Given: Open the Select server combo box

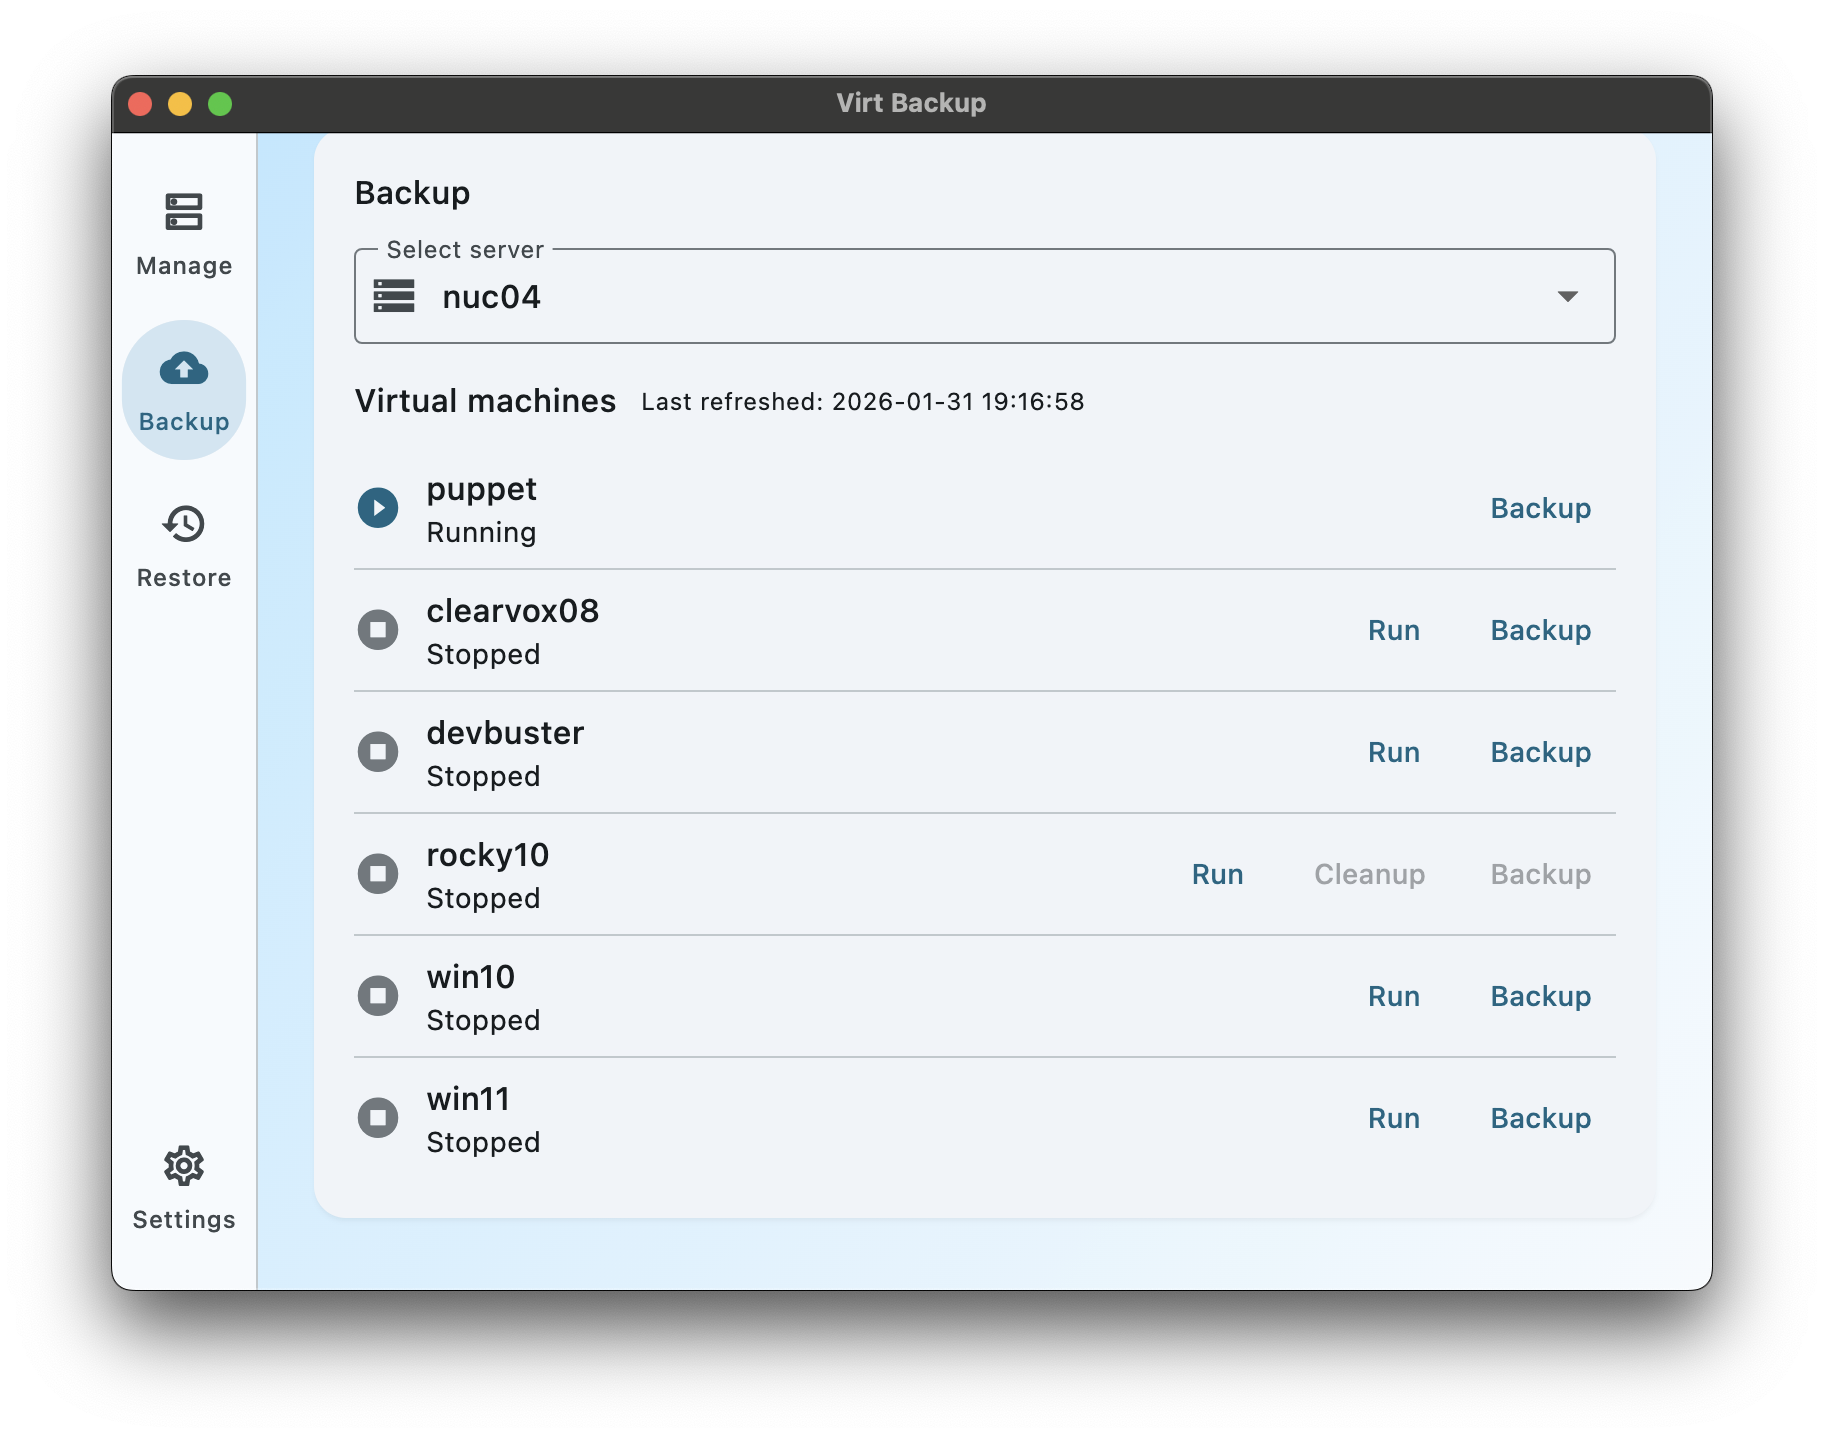Looking at the screenshot, I should (984, 296).
